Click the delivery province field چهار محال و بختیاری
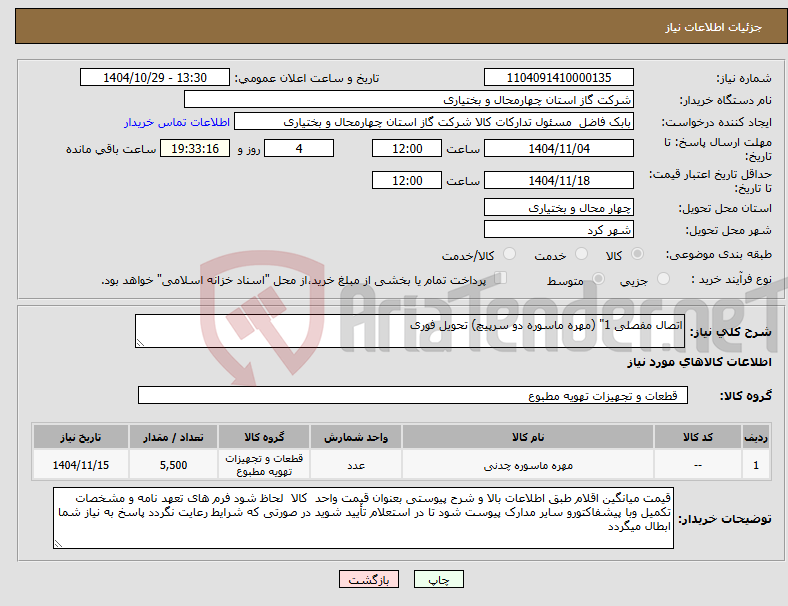The width and height of the screenshot is (788, 606). pyautogui.click(x=558, y=208)
